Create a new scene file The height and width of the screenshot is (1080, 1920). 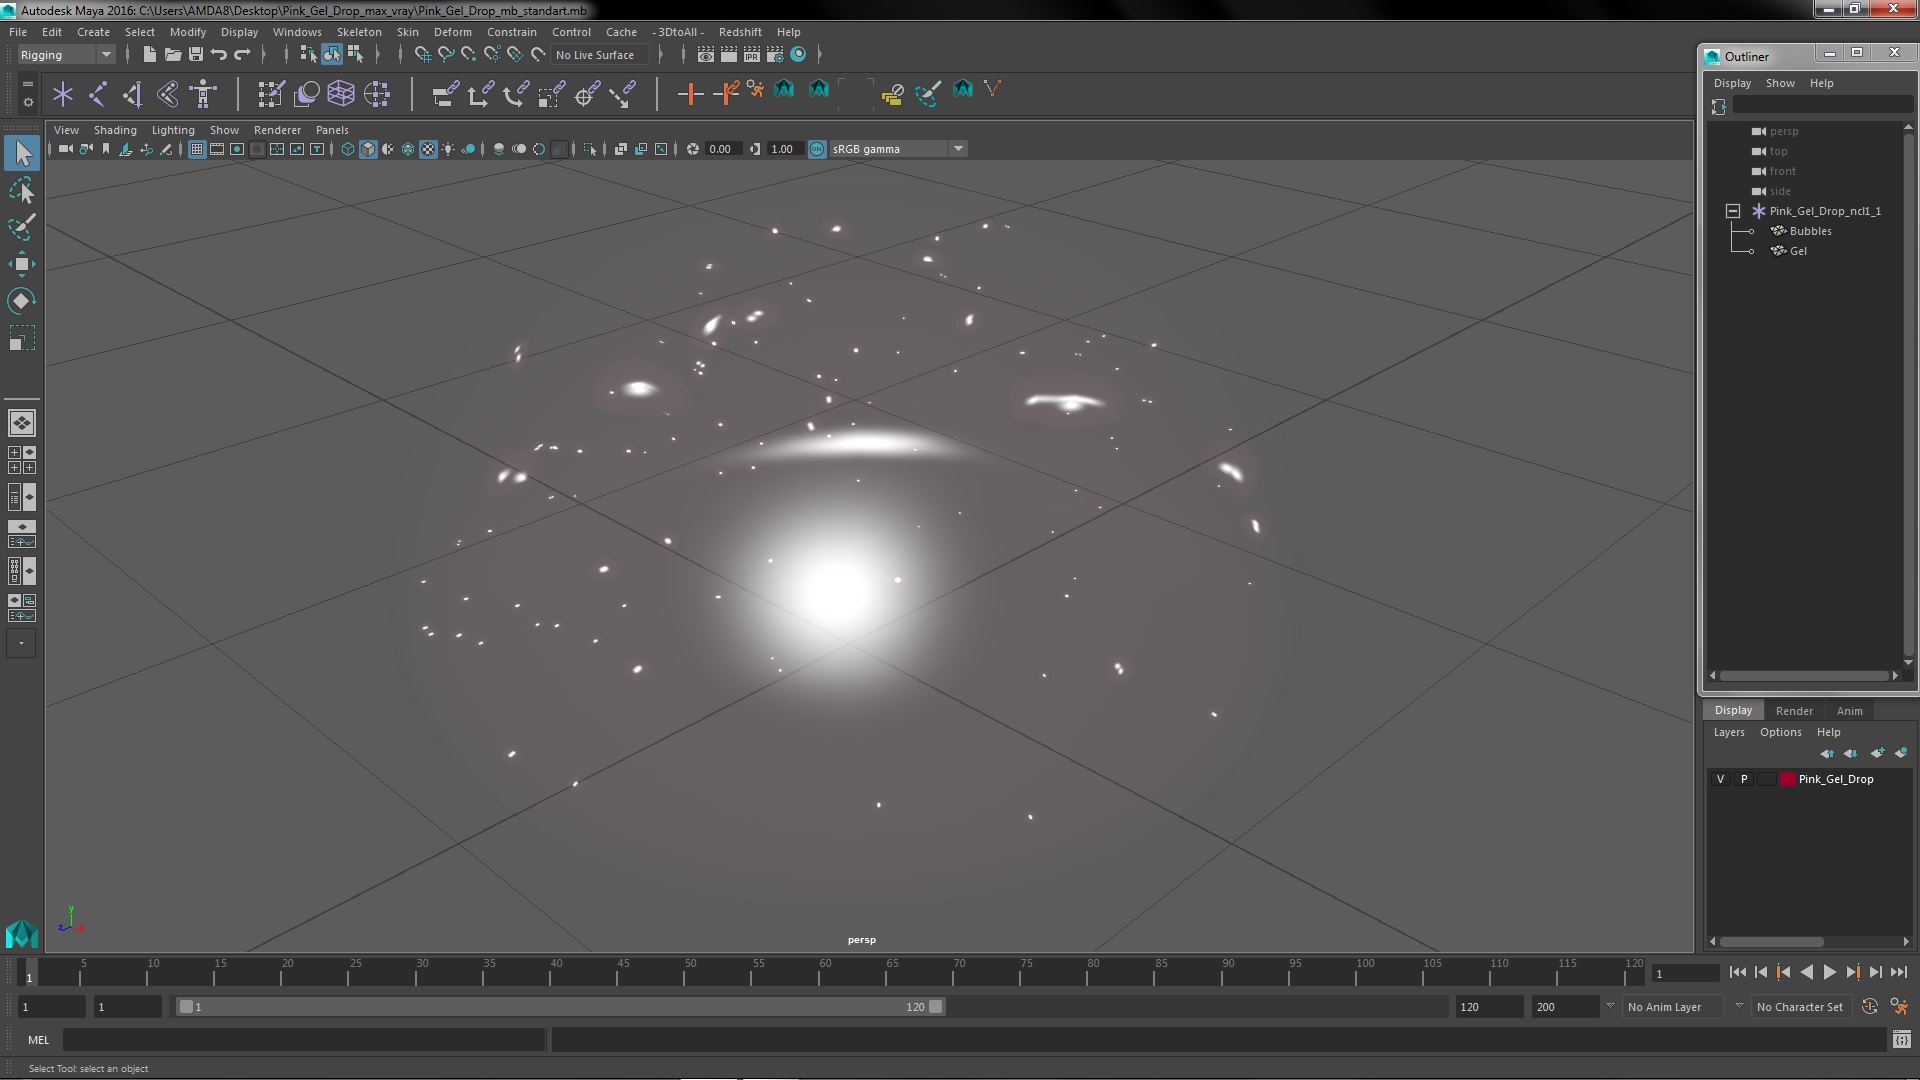pos(149,55)
